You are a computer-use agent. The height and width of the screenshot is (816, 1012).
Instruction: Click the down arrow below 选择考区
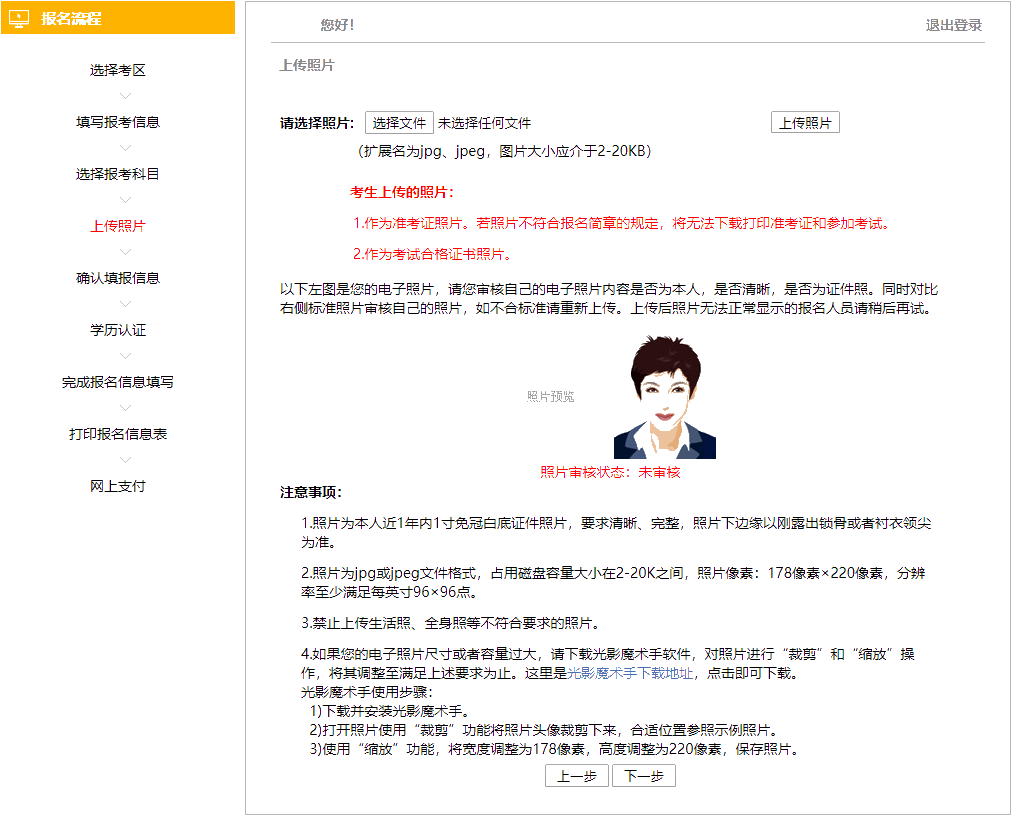pyautogui.click(x=124, y=95)
